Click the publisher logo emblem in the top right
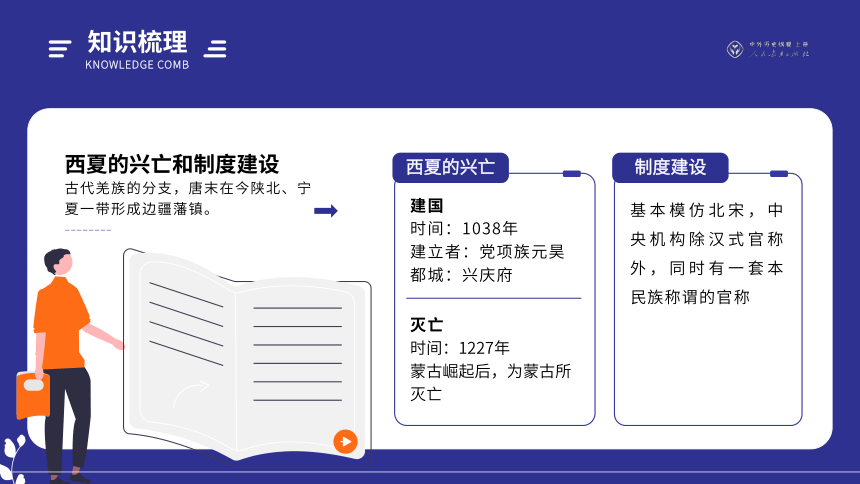The height and width of the screenshot is (484, 860). (x=735, y=49)
